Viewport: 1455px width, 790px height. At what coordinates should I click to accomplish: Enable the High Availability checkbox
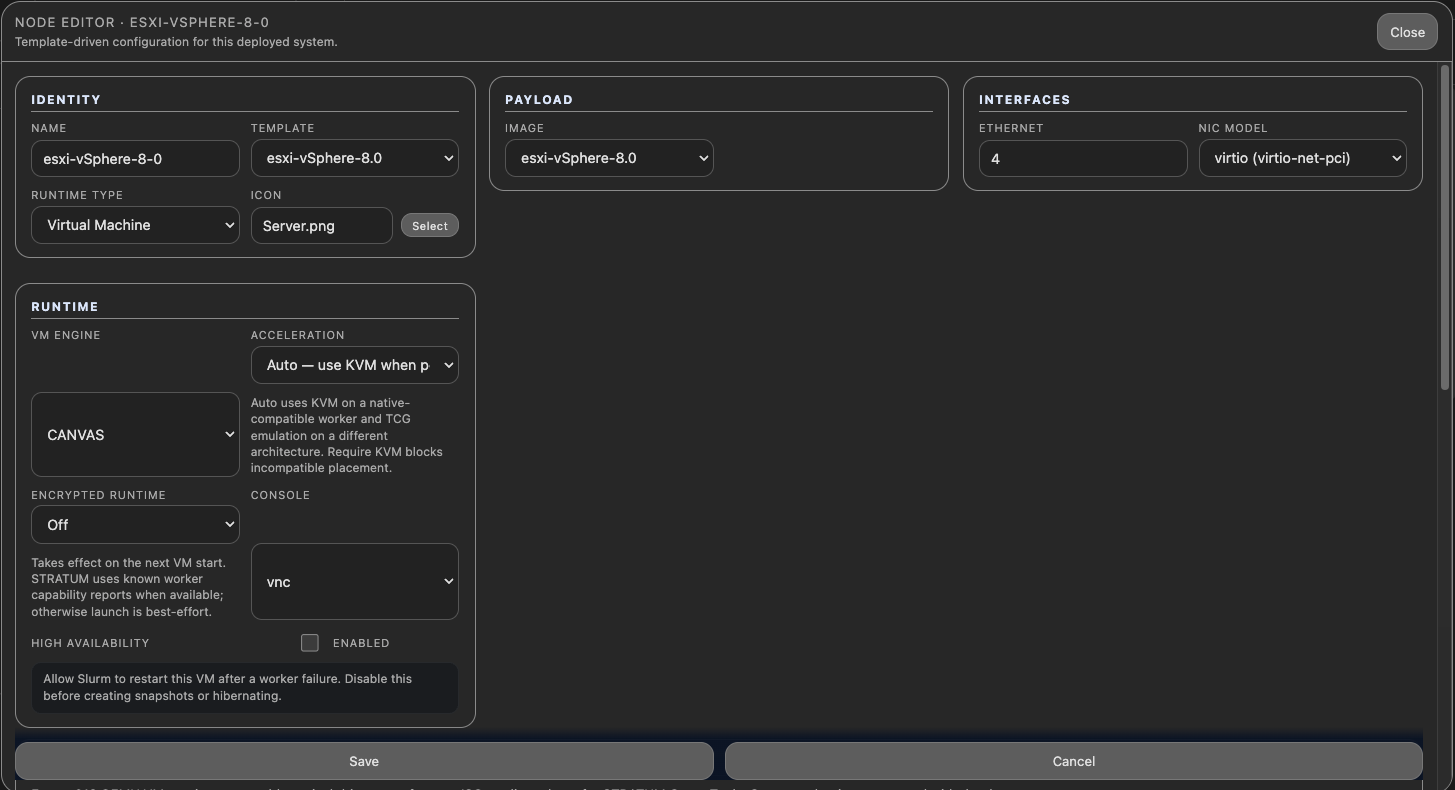(310, 643)
